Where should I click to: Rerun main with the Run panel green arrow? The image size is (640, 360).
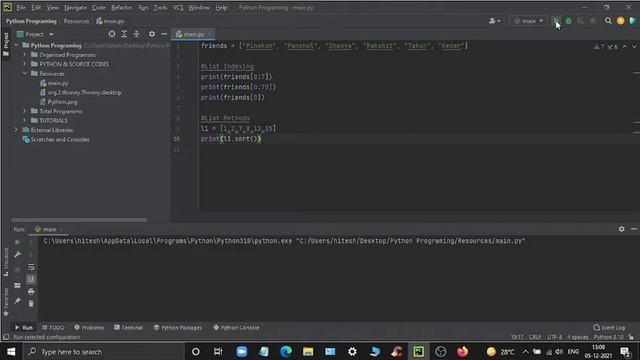pos(17,242)
